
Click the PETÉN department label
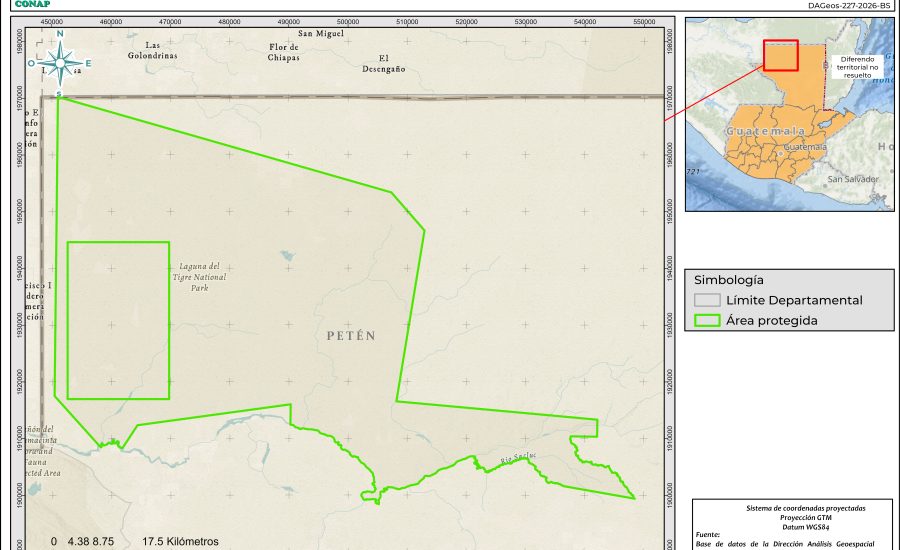[x=351, y=336]
